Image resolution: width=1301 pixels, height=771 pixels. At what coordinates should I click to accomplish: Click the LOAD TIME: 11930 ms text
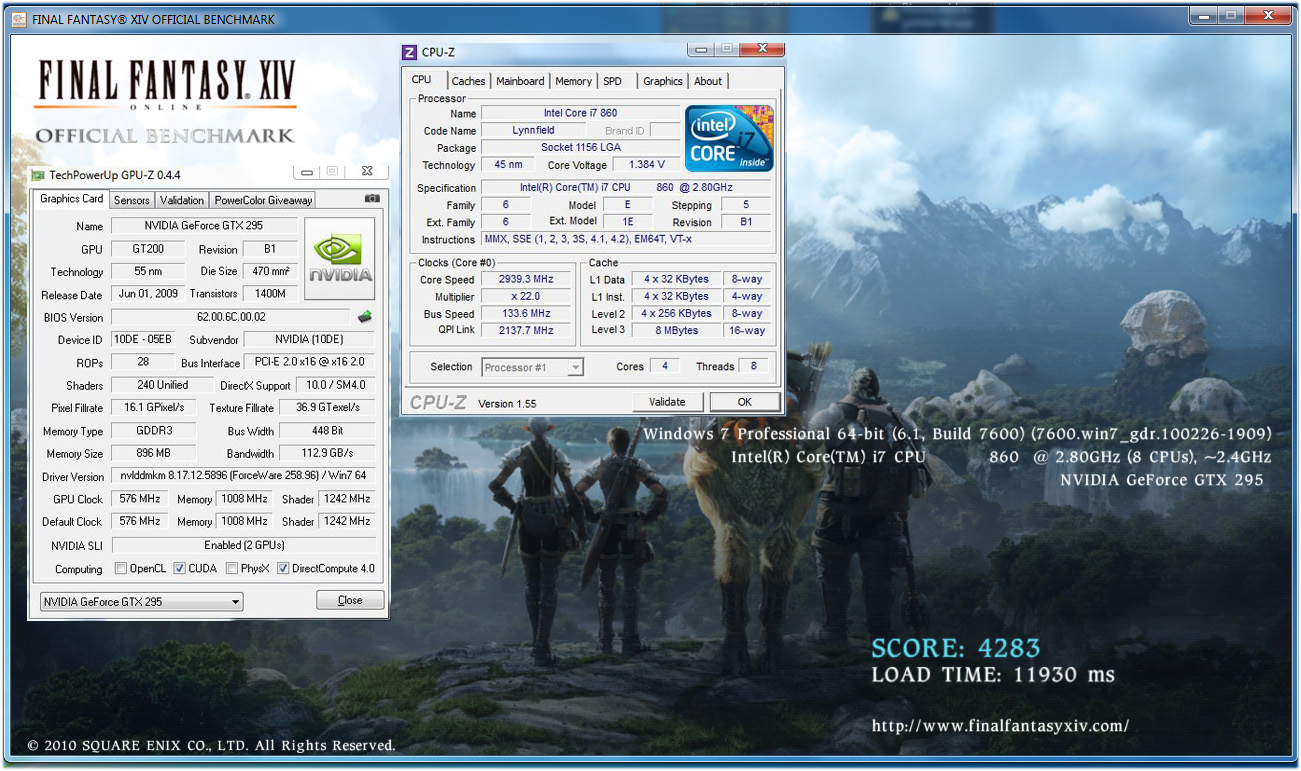click(993, 675)
